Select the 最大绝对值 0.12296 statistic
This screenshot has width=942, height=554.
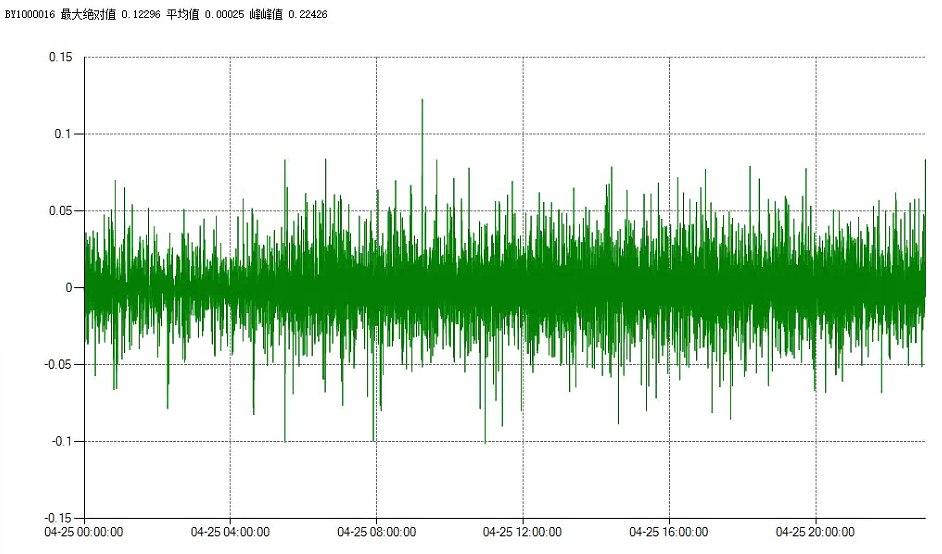pyautogui.click(x=110, y=15)
